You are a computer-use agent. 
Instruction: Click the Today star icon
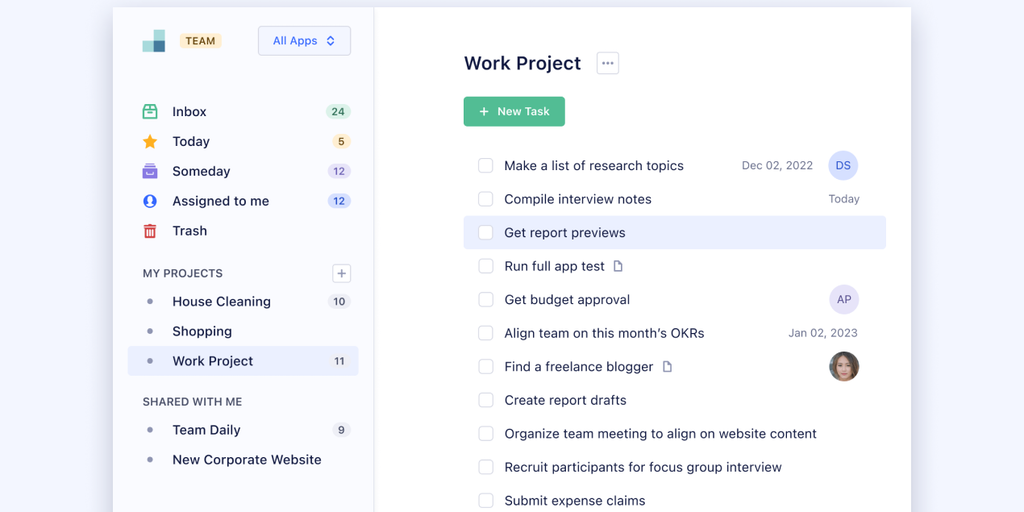coord(150,142)
